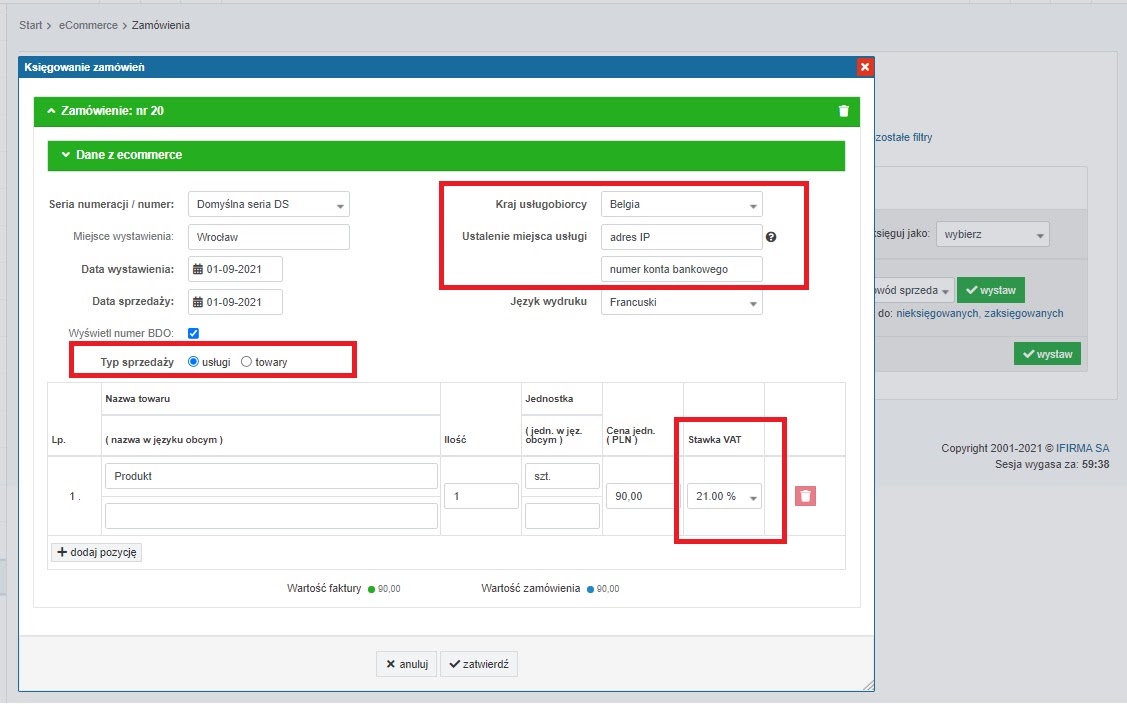Open the IFIRMA SA link in footer
This screenshot has width=1127, height=706.
coord(1082,448)
